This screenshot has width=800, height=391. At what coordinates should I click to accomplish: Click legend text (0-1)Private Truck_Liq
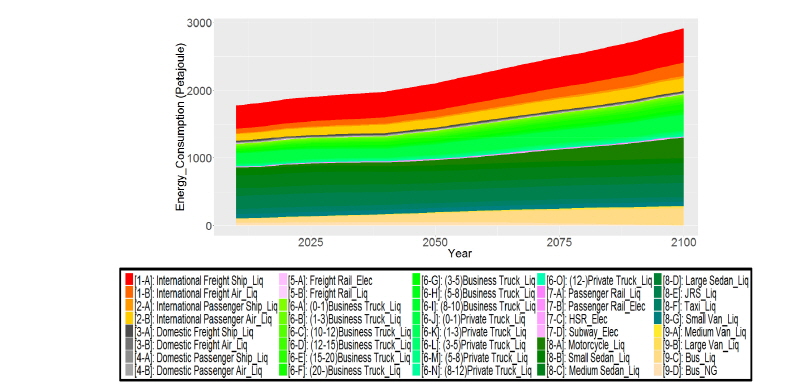pos(485,319)
